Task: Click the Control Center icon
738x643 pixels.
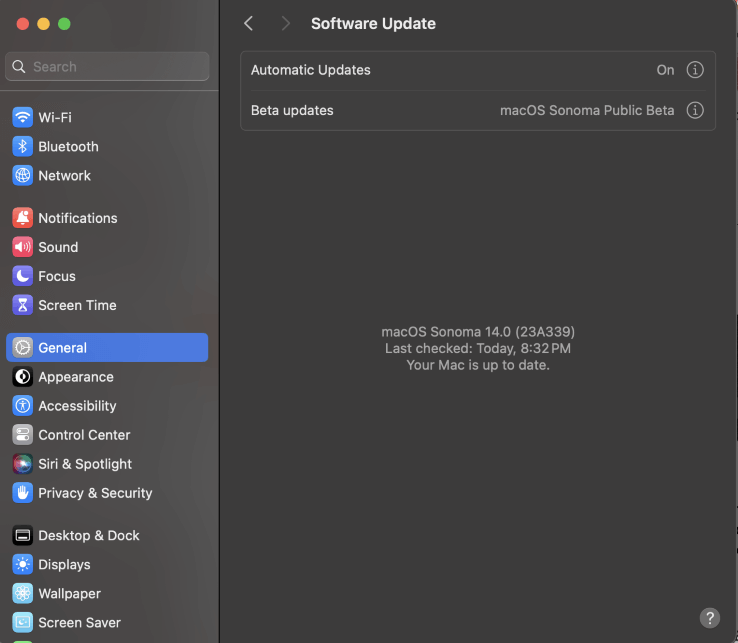Action: 23,435
